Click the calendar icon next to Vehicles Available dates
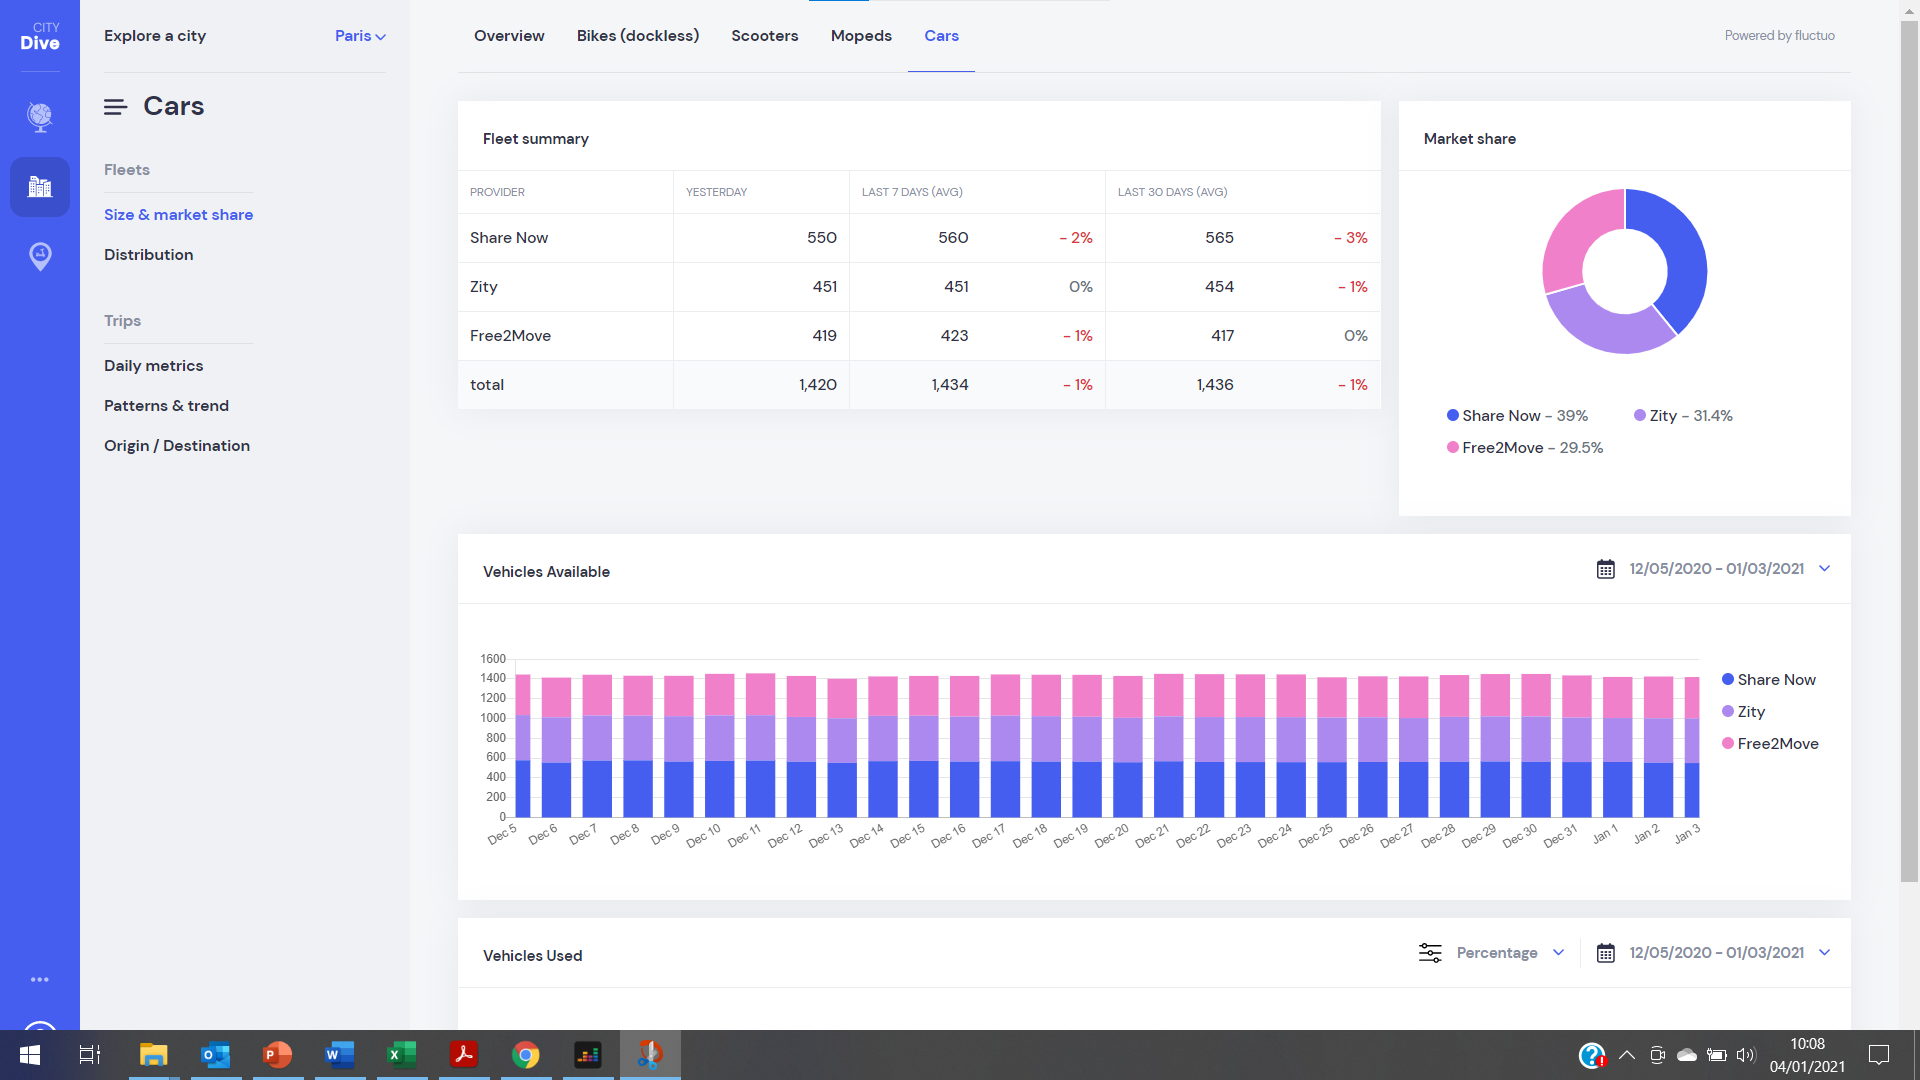The image size is (1920, 1080). click(1604, 569)
